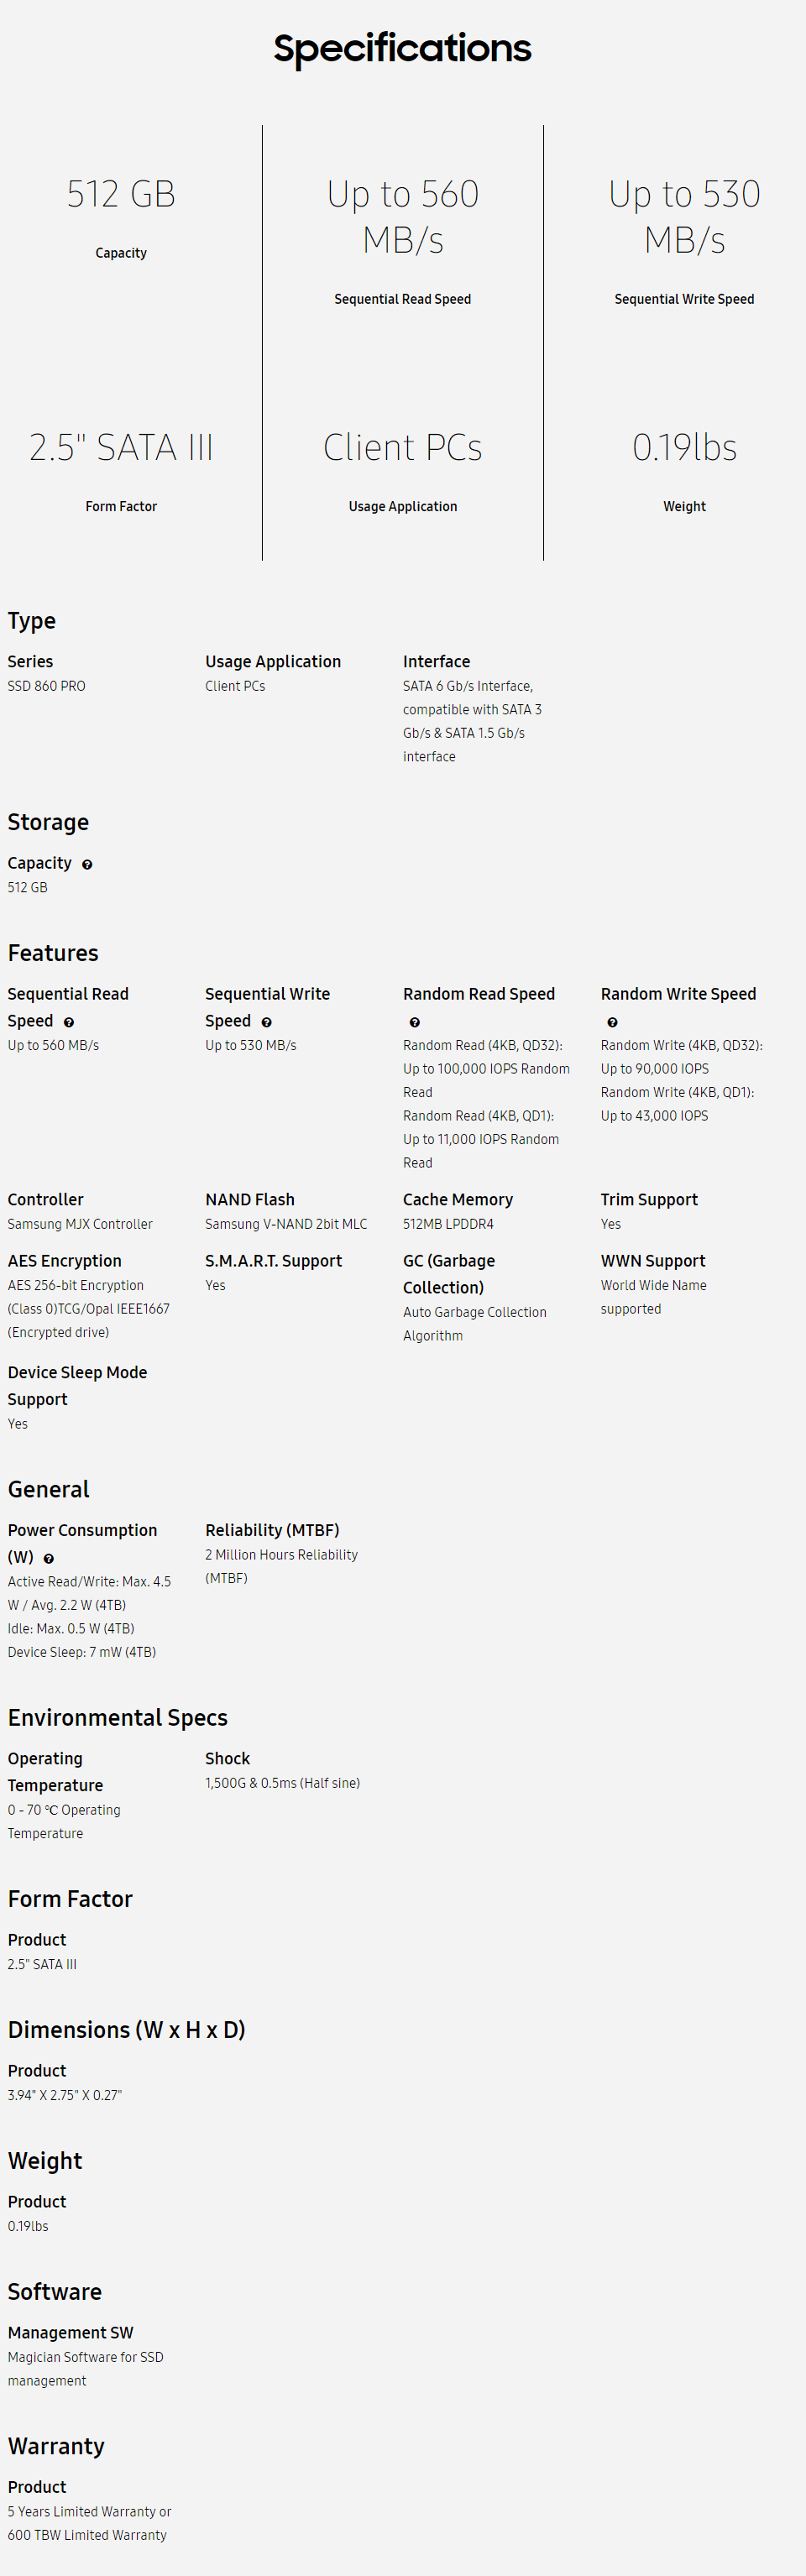Click the Capacity help tooltip icon
This screenshot has height=2576, width=806.
tap(87, 864)
